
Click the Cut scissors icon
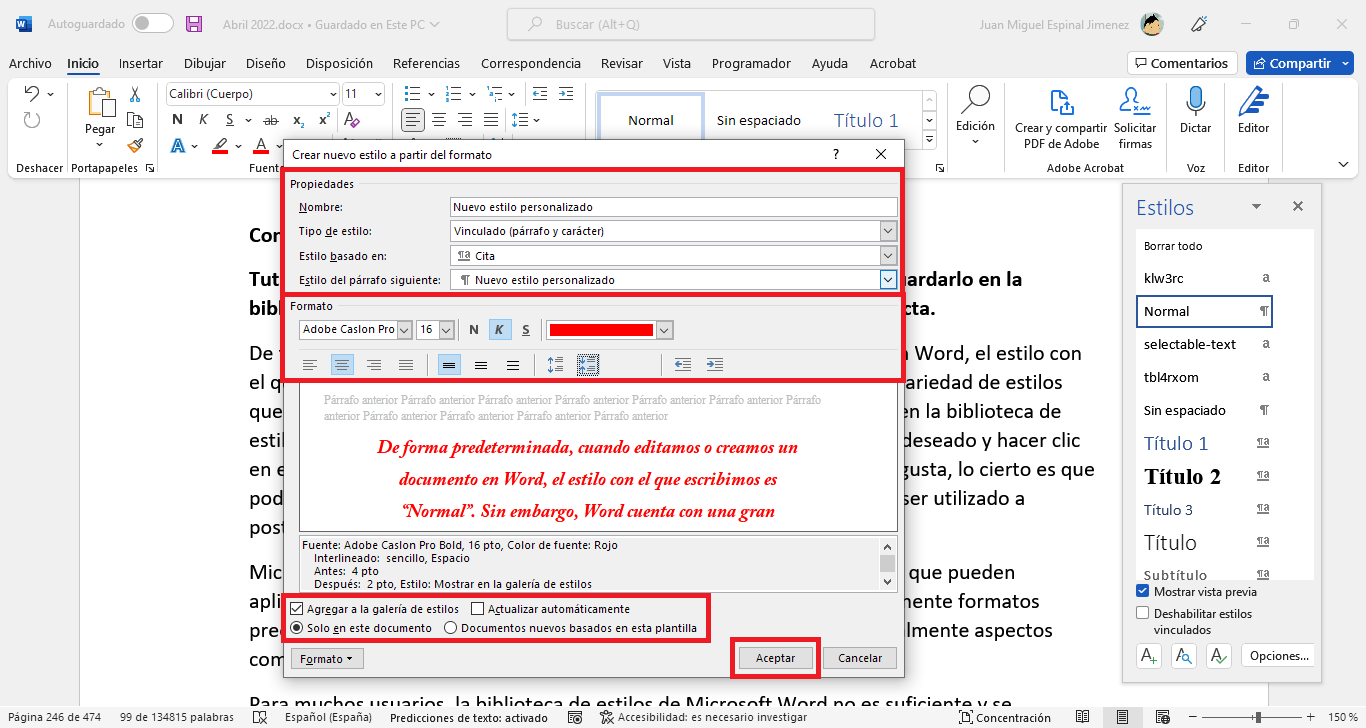[x=135, y=94]
